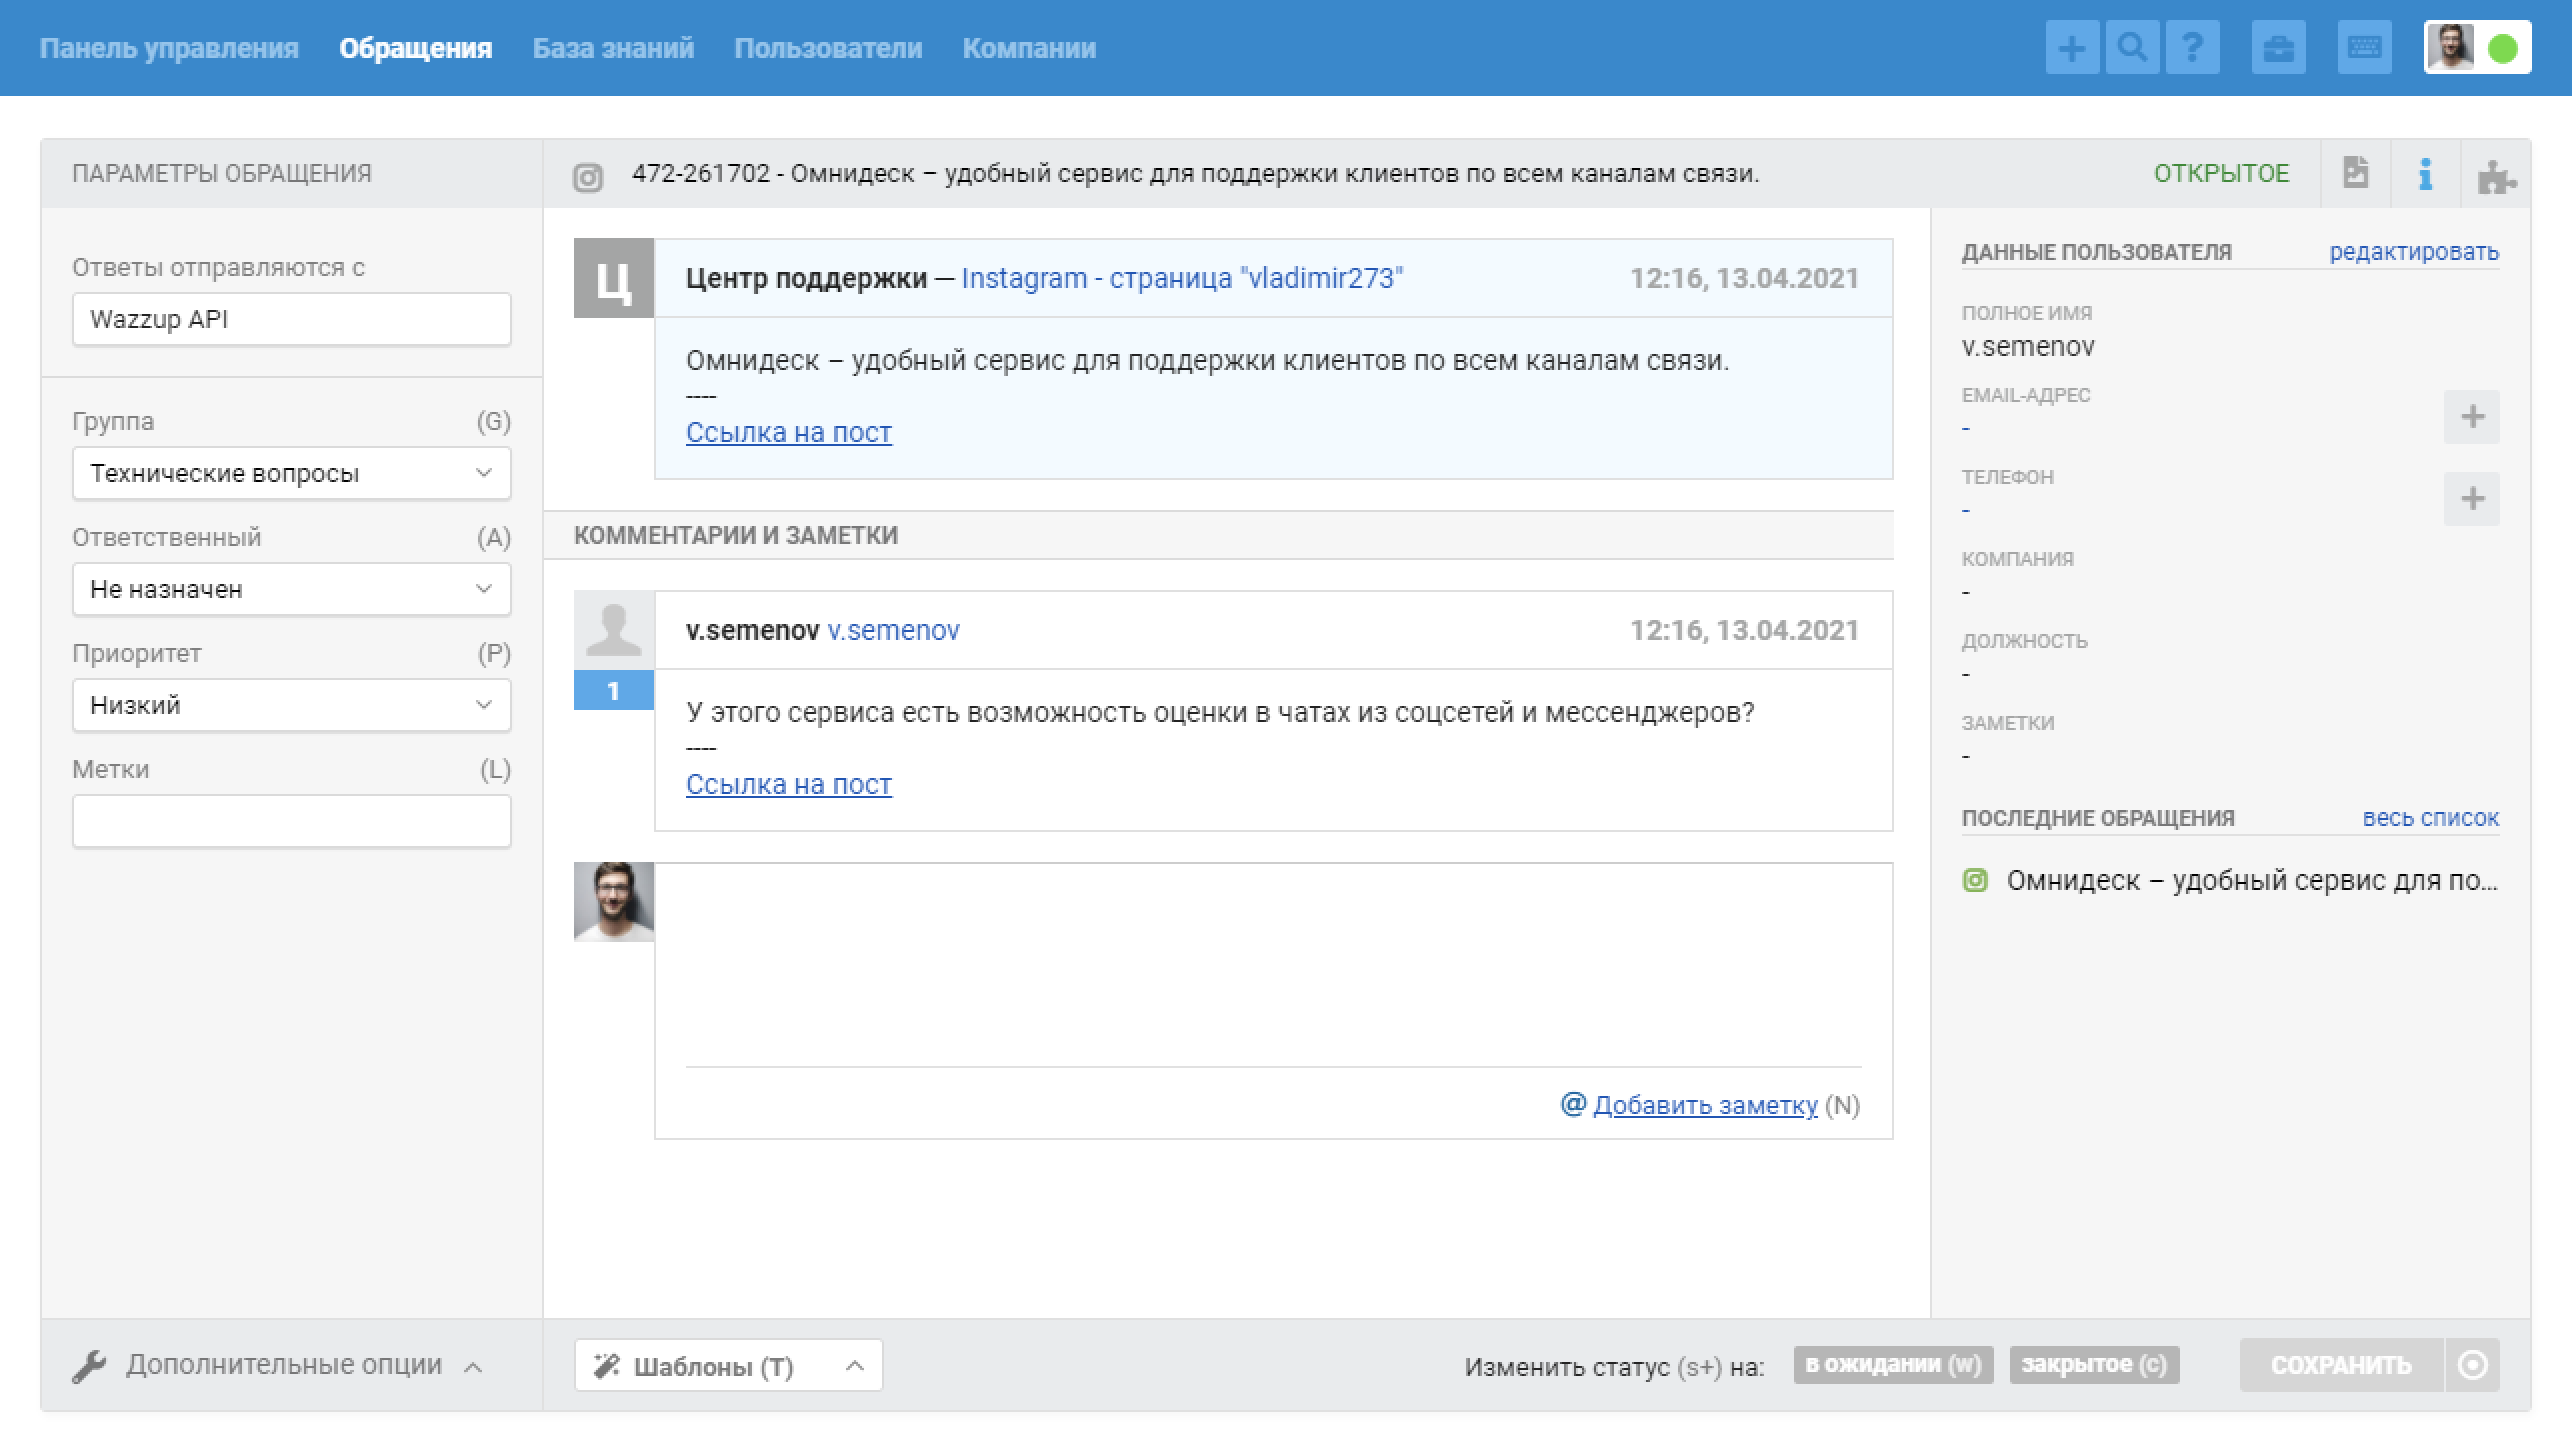Click the agent photo beside reply box
2572x1452 pixels.
614,902
